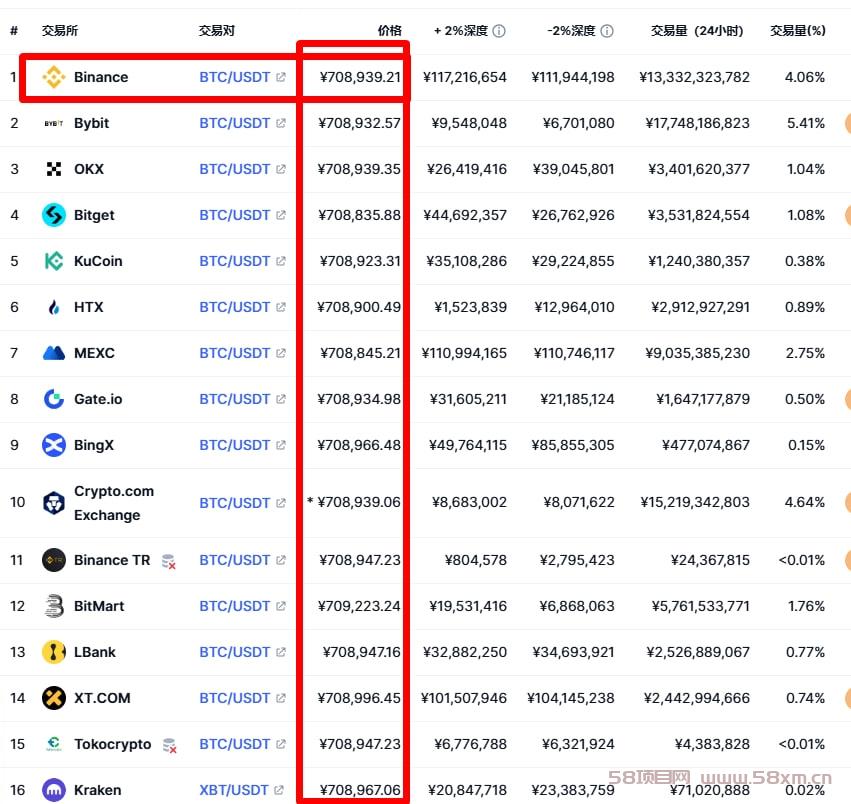The height and width of the screenshot is (804, 851).
Task: Sort by the 价格 column header
Action: point(390,31)
